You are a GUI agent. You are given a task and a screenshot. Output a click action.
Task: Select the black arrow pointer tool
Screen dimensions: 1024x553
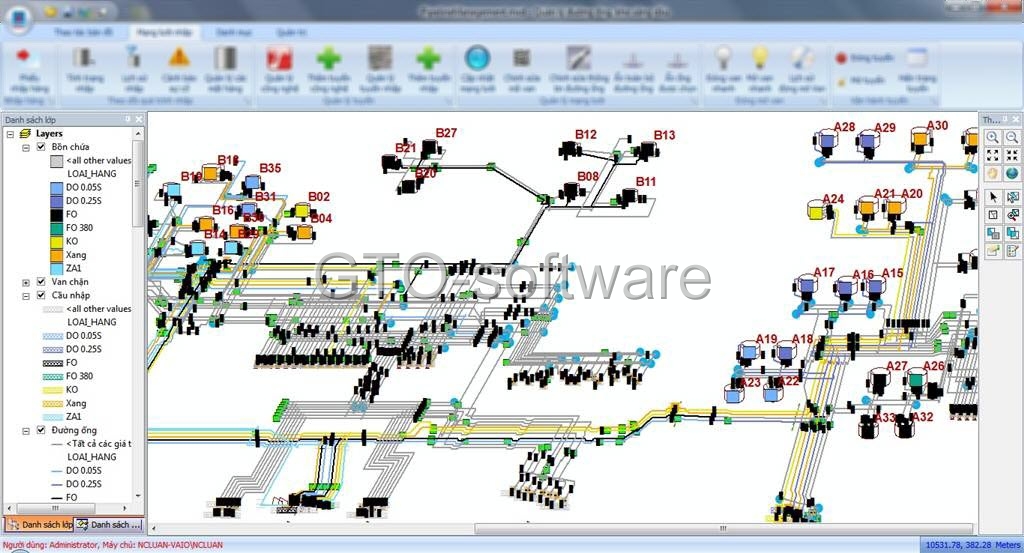pos(993,197)
